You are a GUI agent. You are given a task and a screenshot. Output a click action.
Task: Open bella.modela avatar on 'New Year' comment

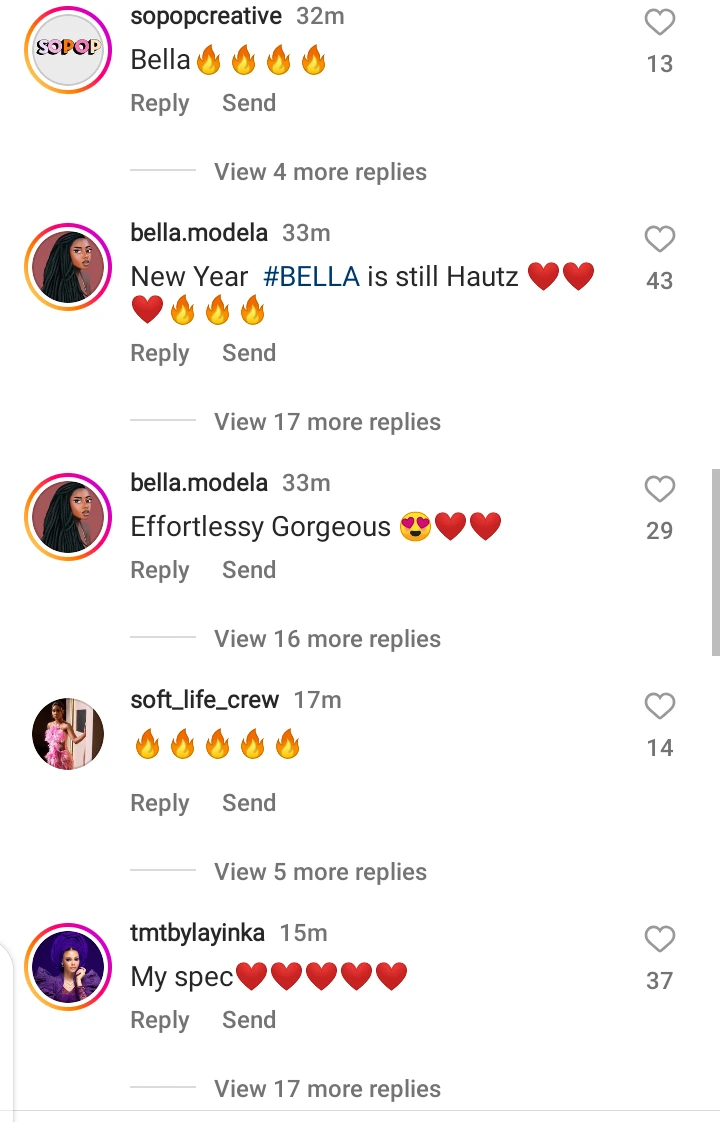tap(68, 266)
